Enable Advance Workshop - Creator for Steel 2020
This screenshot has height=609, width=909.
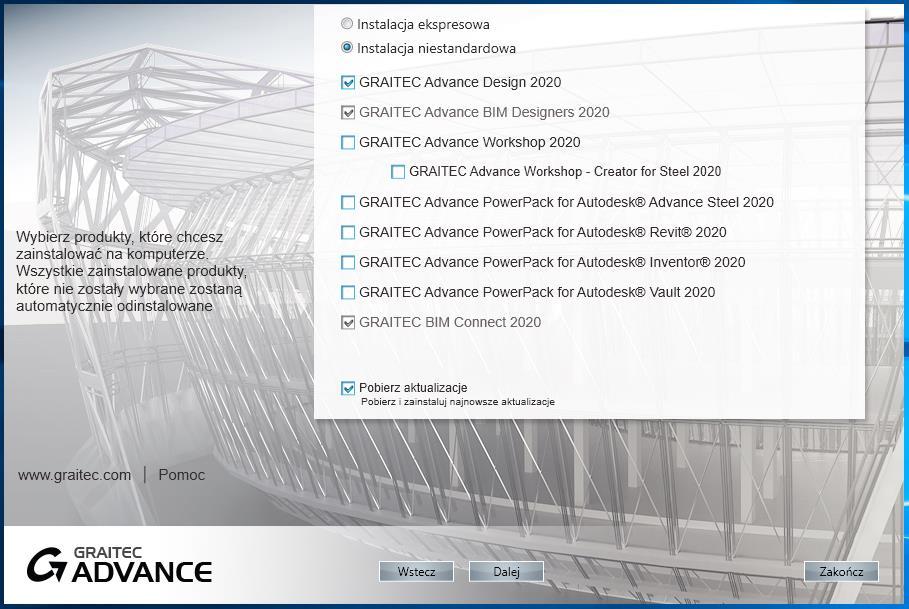398,172
